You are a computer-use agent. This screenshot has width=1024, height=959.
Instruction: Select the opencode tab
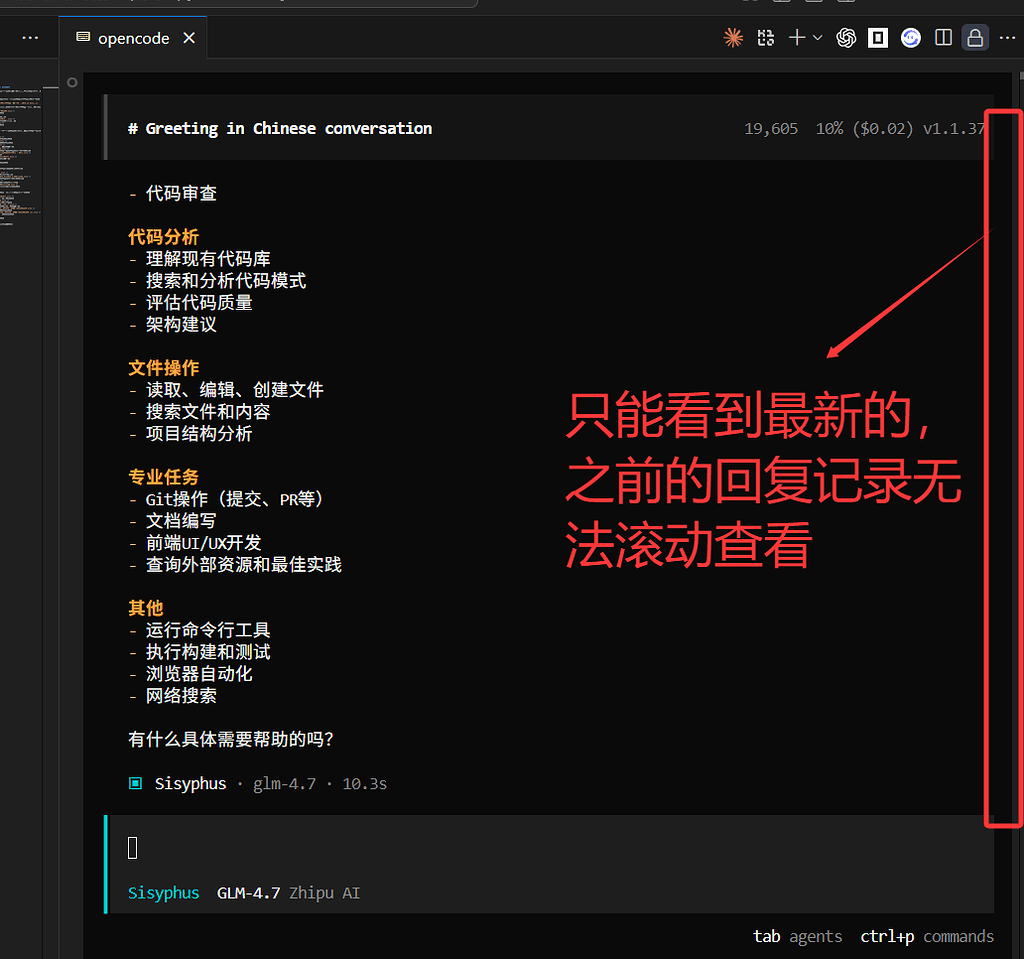click(x=133, y=39)
